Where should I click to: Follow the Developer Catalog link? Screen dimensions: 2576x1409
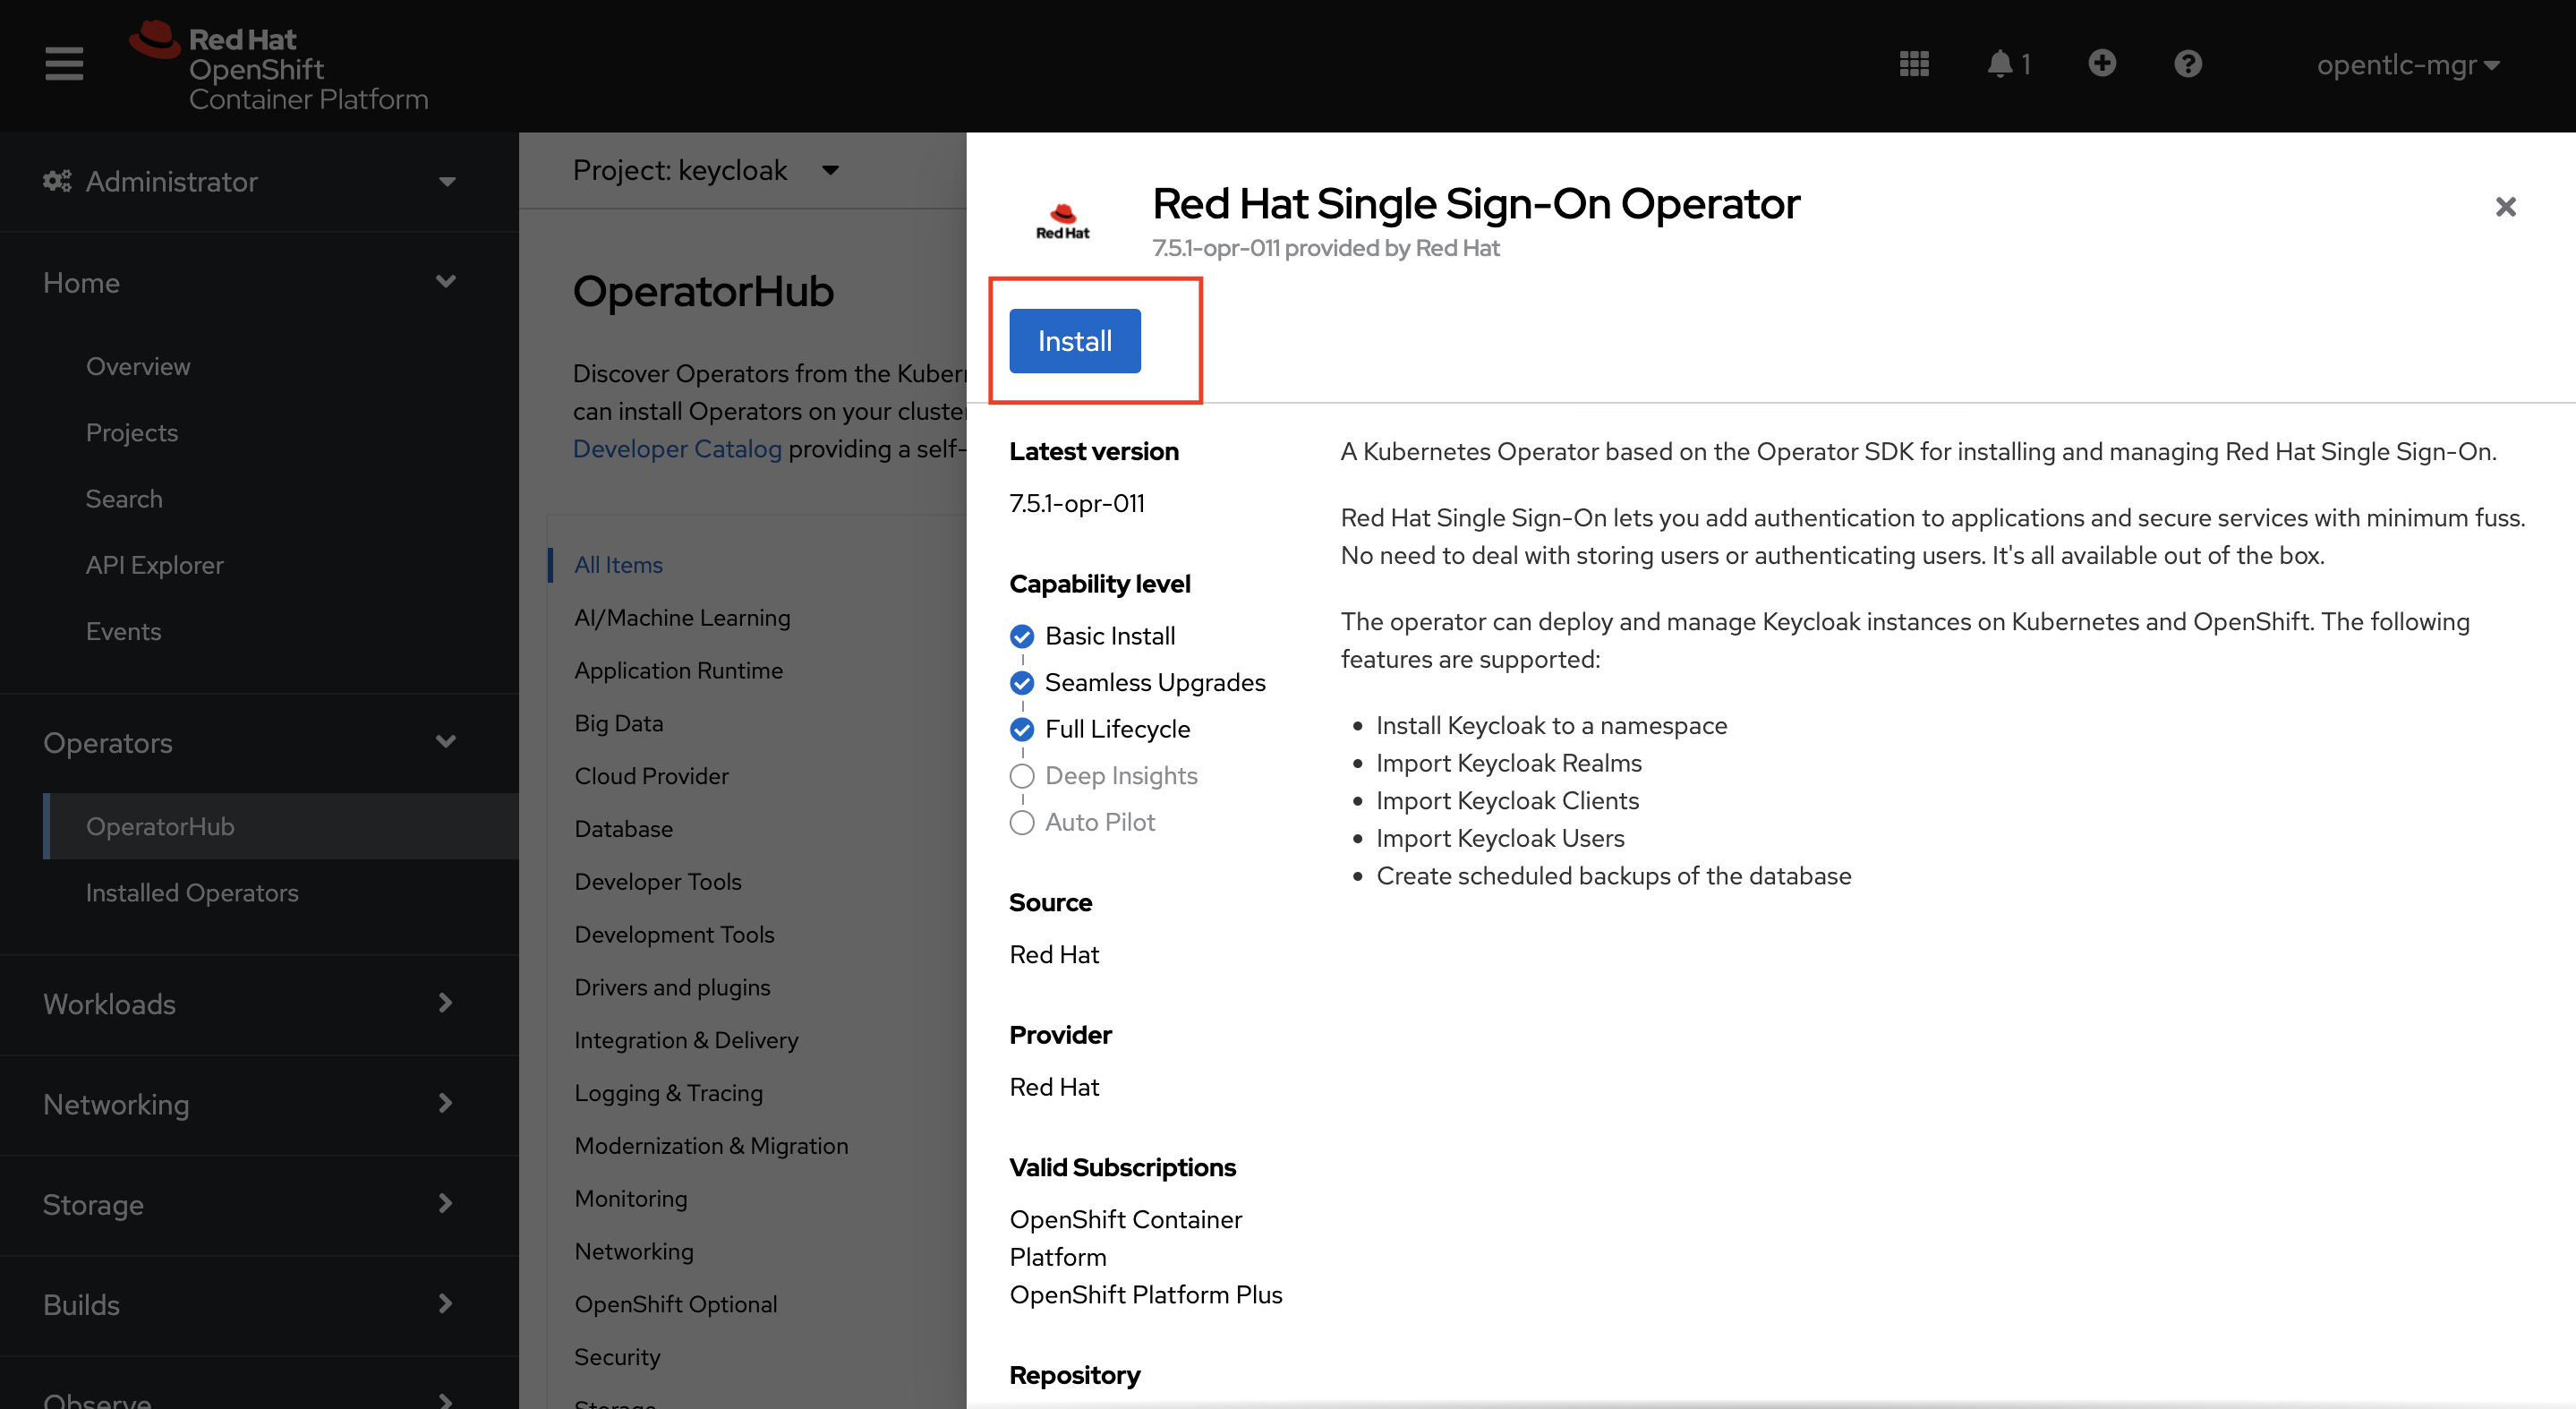click(x=677, y=449)
